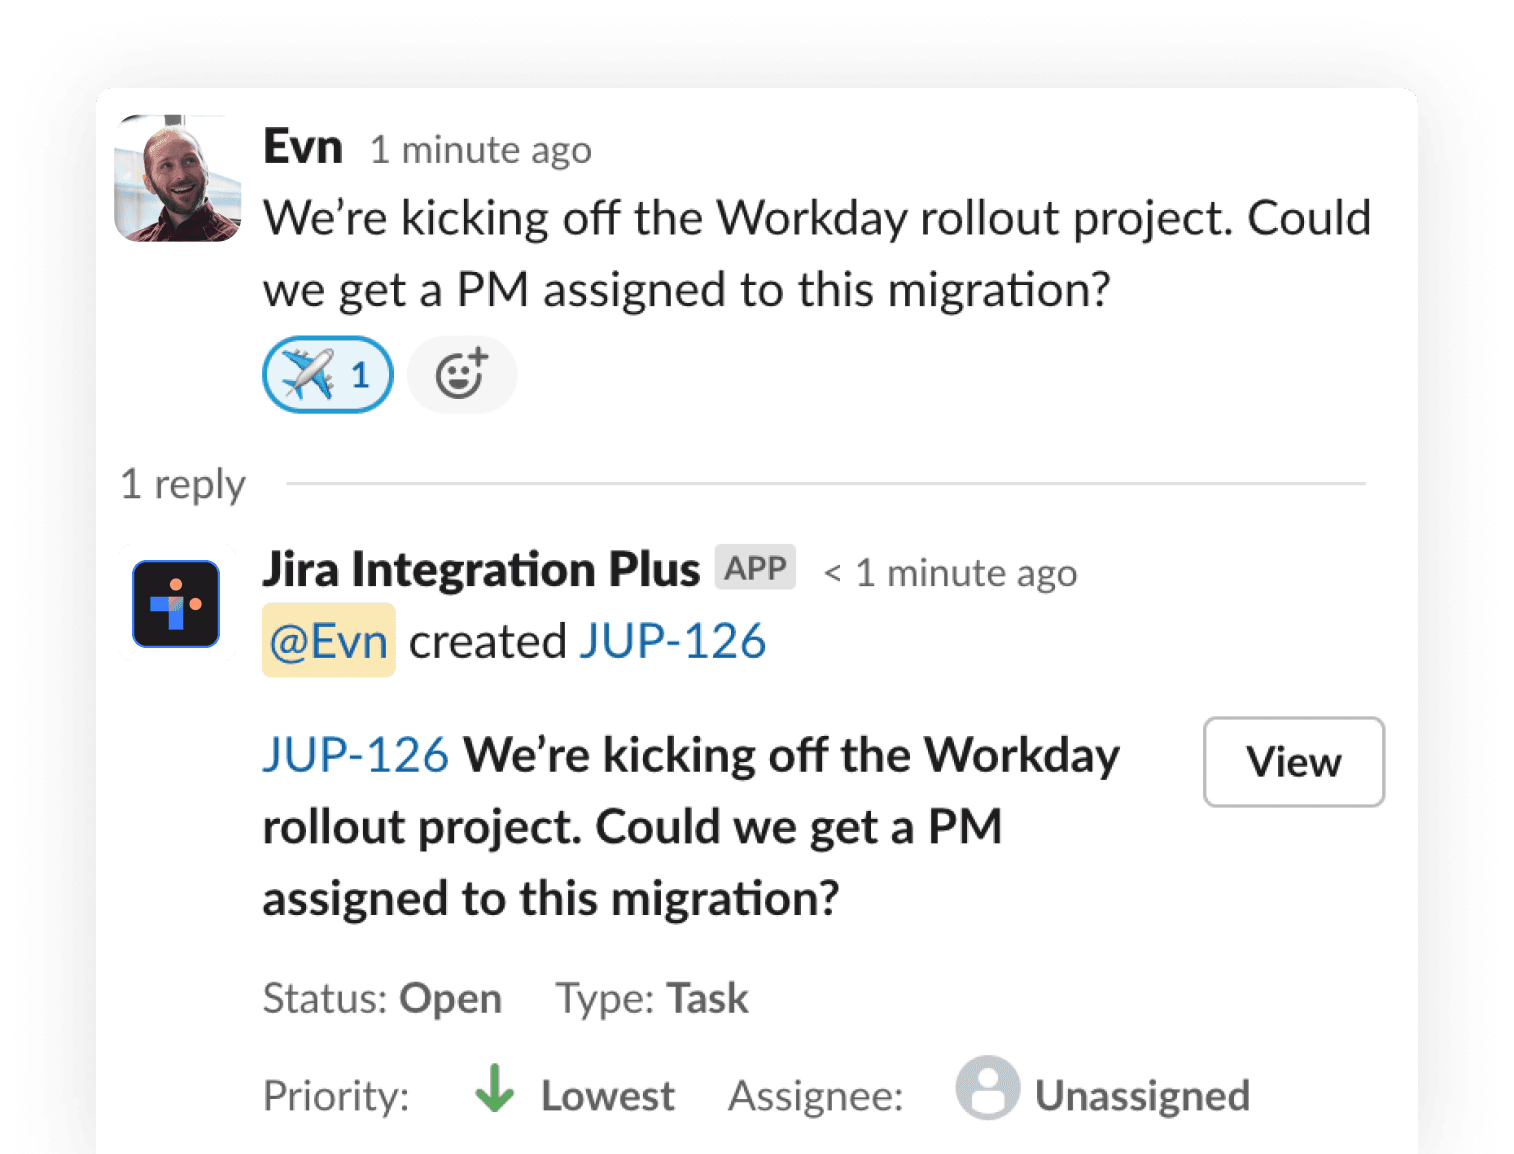The image size is (1514, 1154).
Task: Click the APP badge next to Jira Integration Plus
Action: point(755,568)
